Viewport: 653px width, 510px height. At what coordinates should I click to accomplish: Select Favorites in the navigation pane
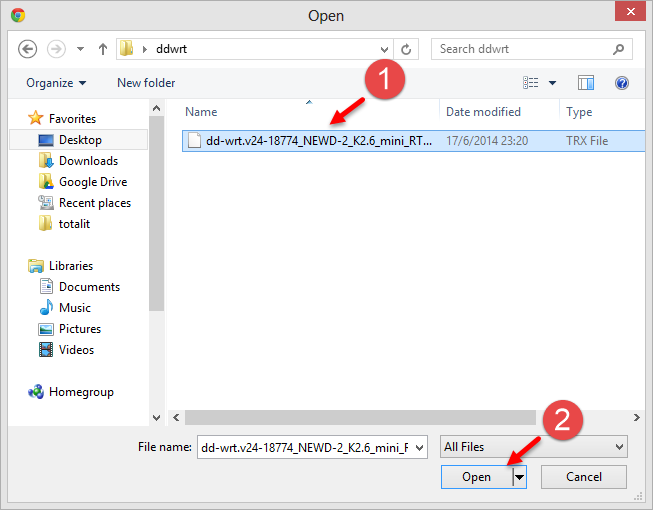click(72, 119)
